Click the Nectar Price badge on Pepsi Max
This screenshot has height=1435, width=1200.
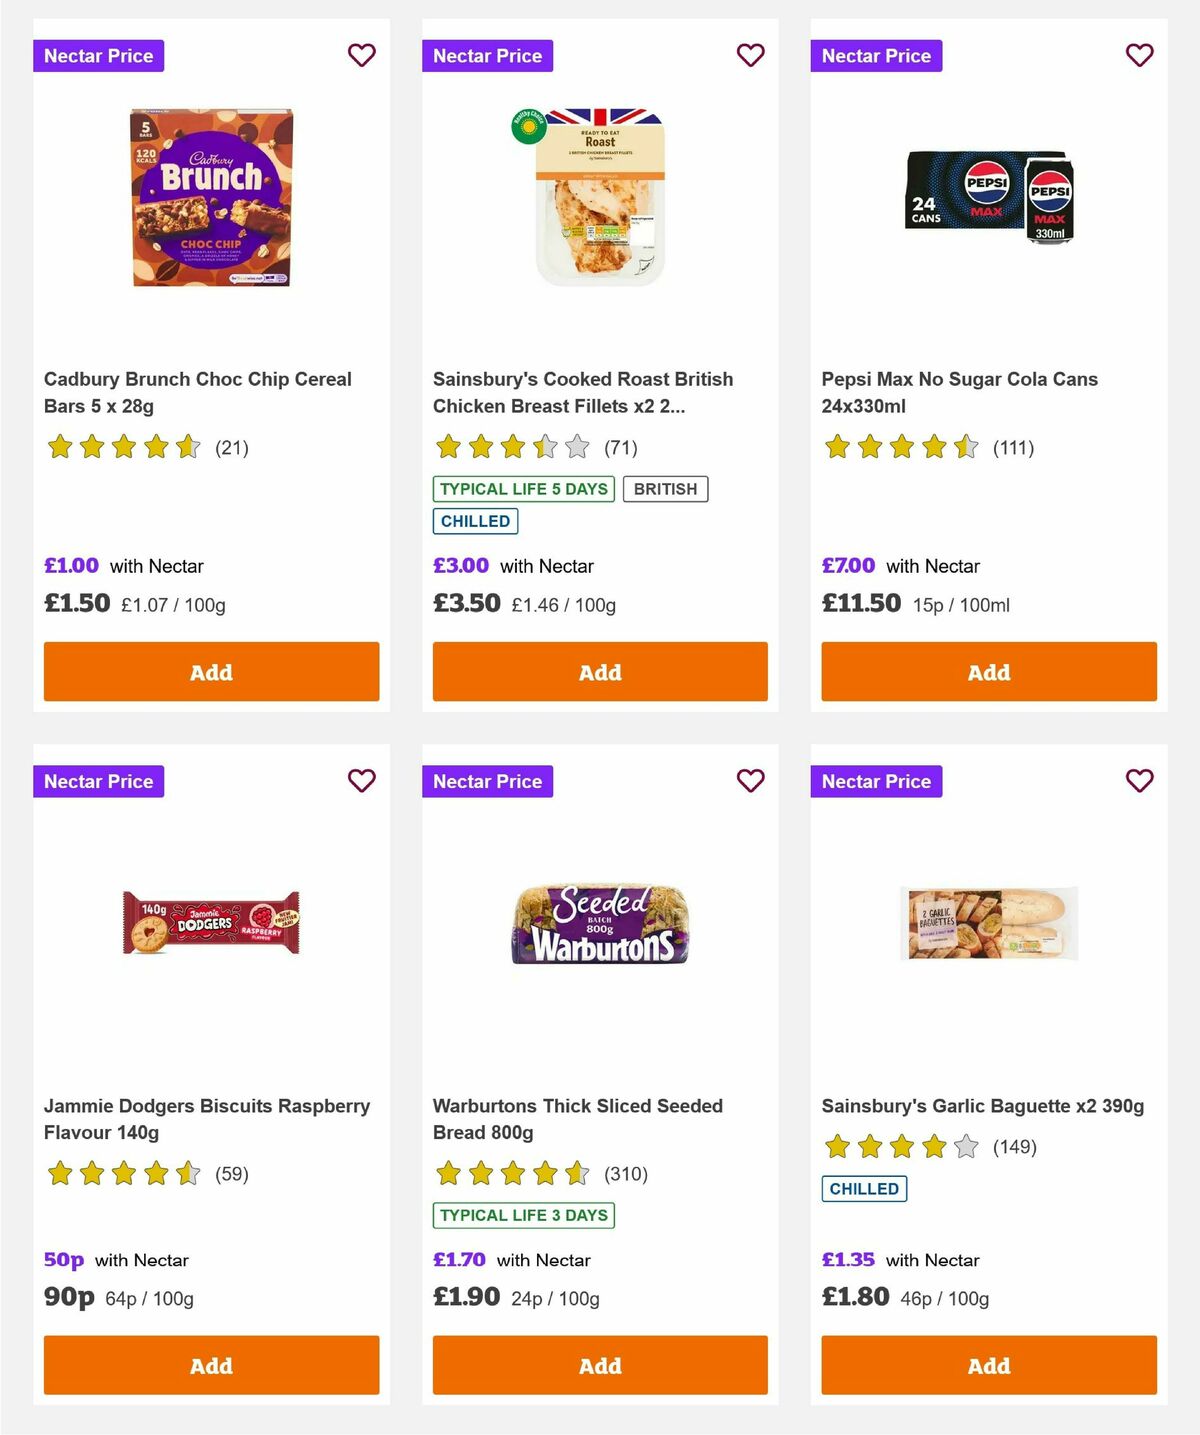click(877, 55)
